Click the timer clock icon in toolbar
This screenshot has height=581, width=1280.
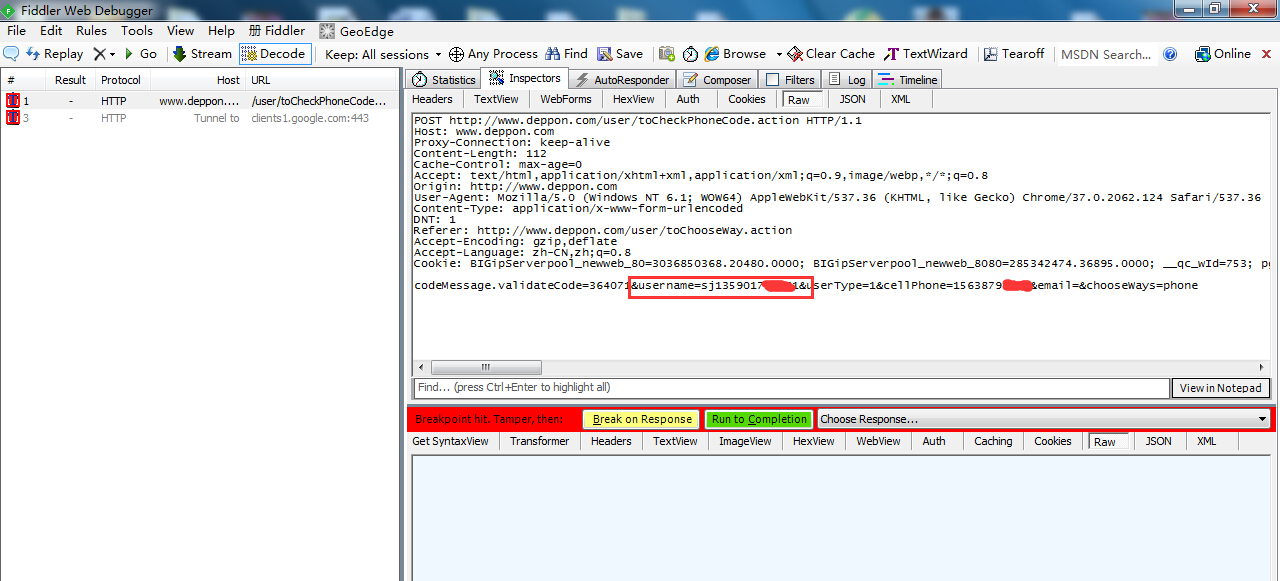690,54
